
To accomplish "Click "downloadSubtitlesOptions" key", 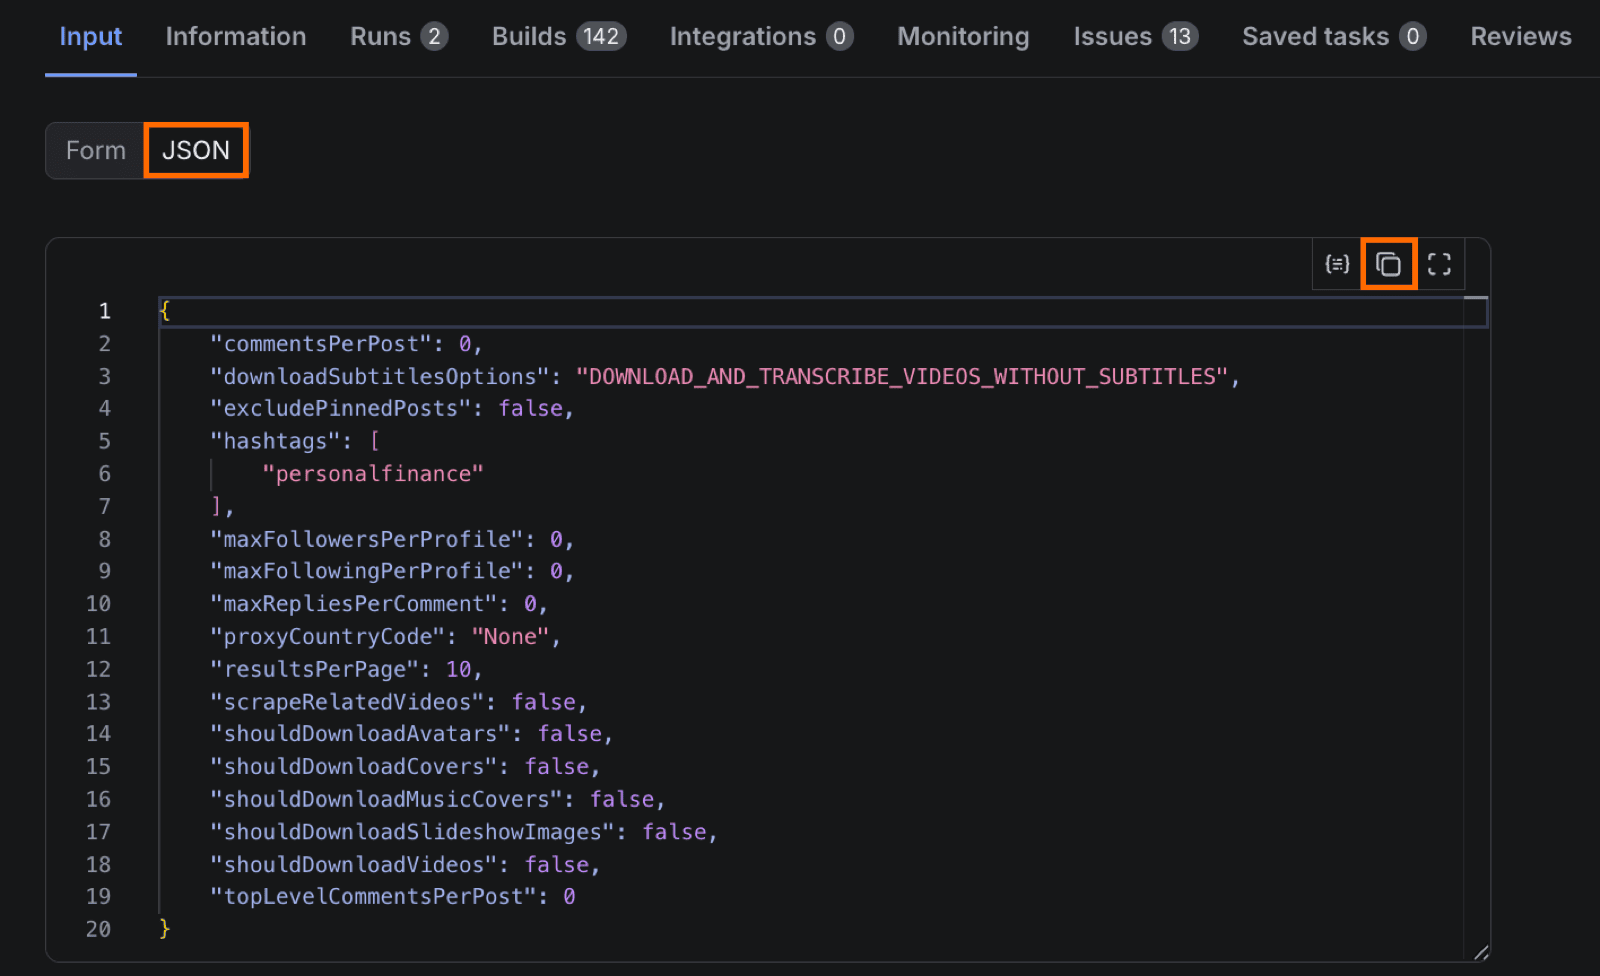I will pos(380,377).
